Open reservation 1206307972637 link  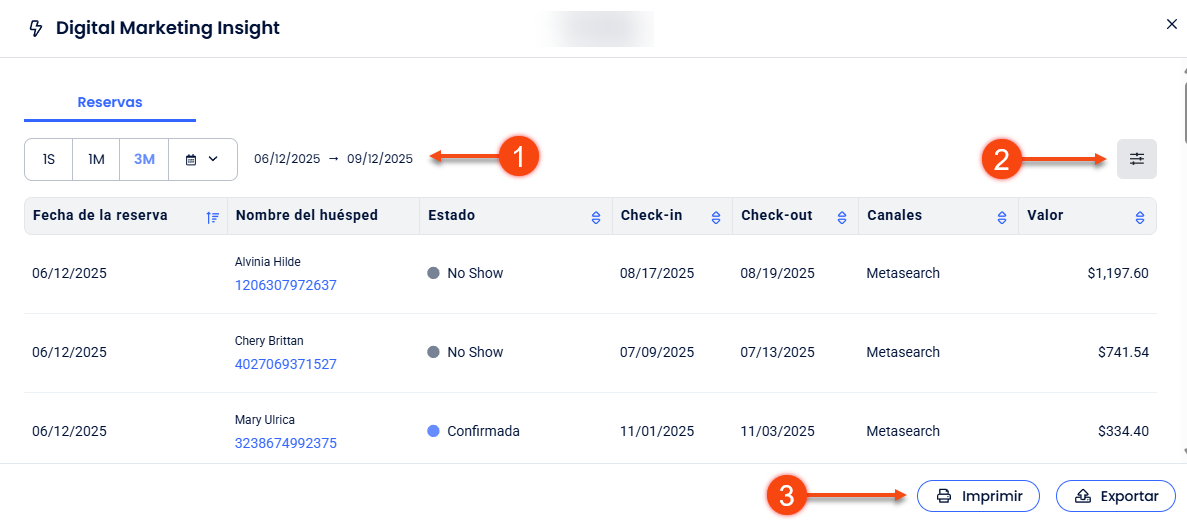pos(285,285)
